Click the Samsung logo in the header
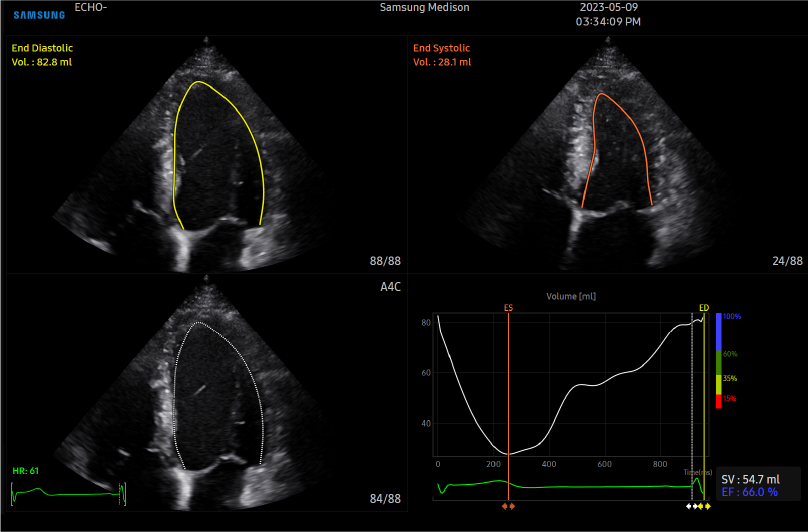Screen dimensions: 808x532 (39, 15)
